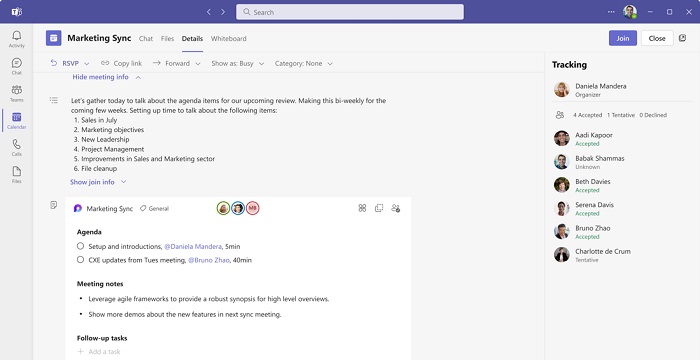Check off Setup and introductions agenda item
This screenshot has width=700, height=360.
(x=80, y=246)
